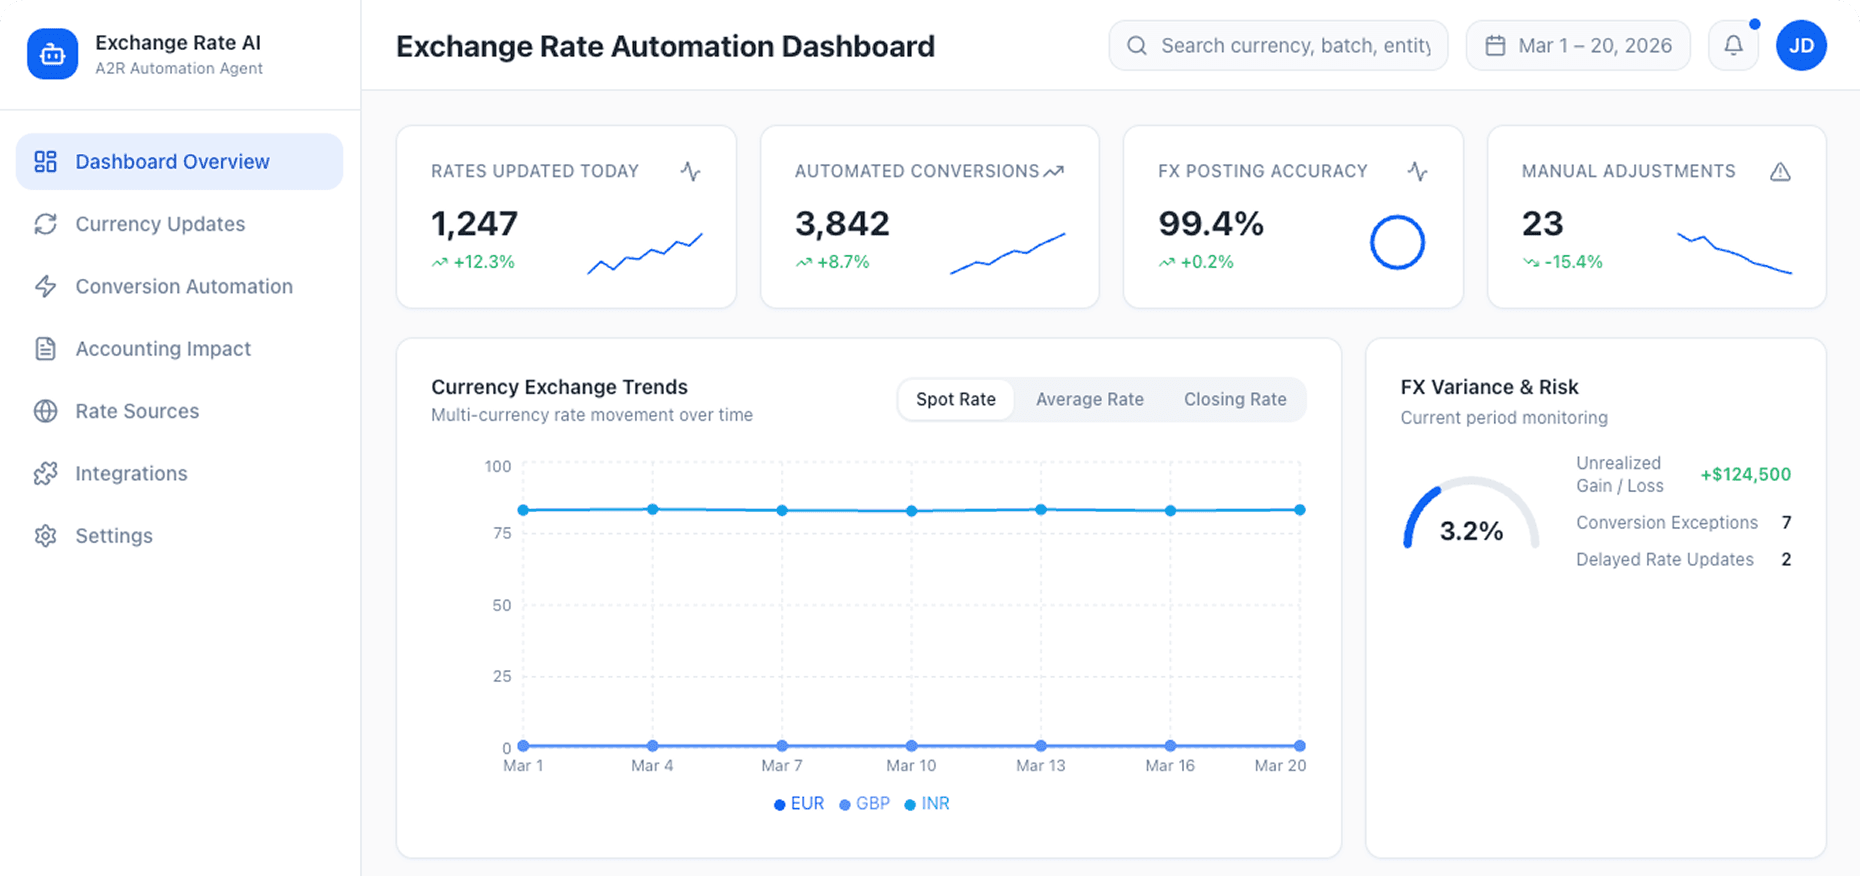The height and width of the screenshot is (876, 1860).
Task: Click the pulse icon on Rates Updated Today
Action: click(690, 171)
